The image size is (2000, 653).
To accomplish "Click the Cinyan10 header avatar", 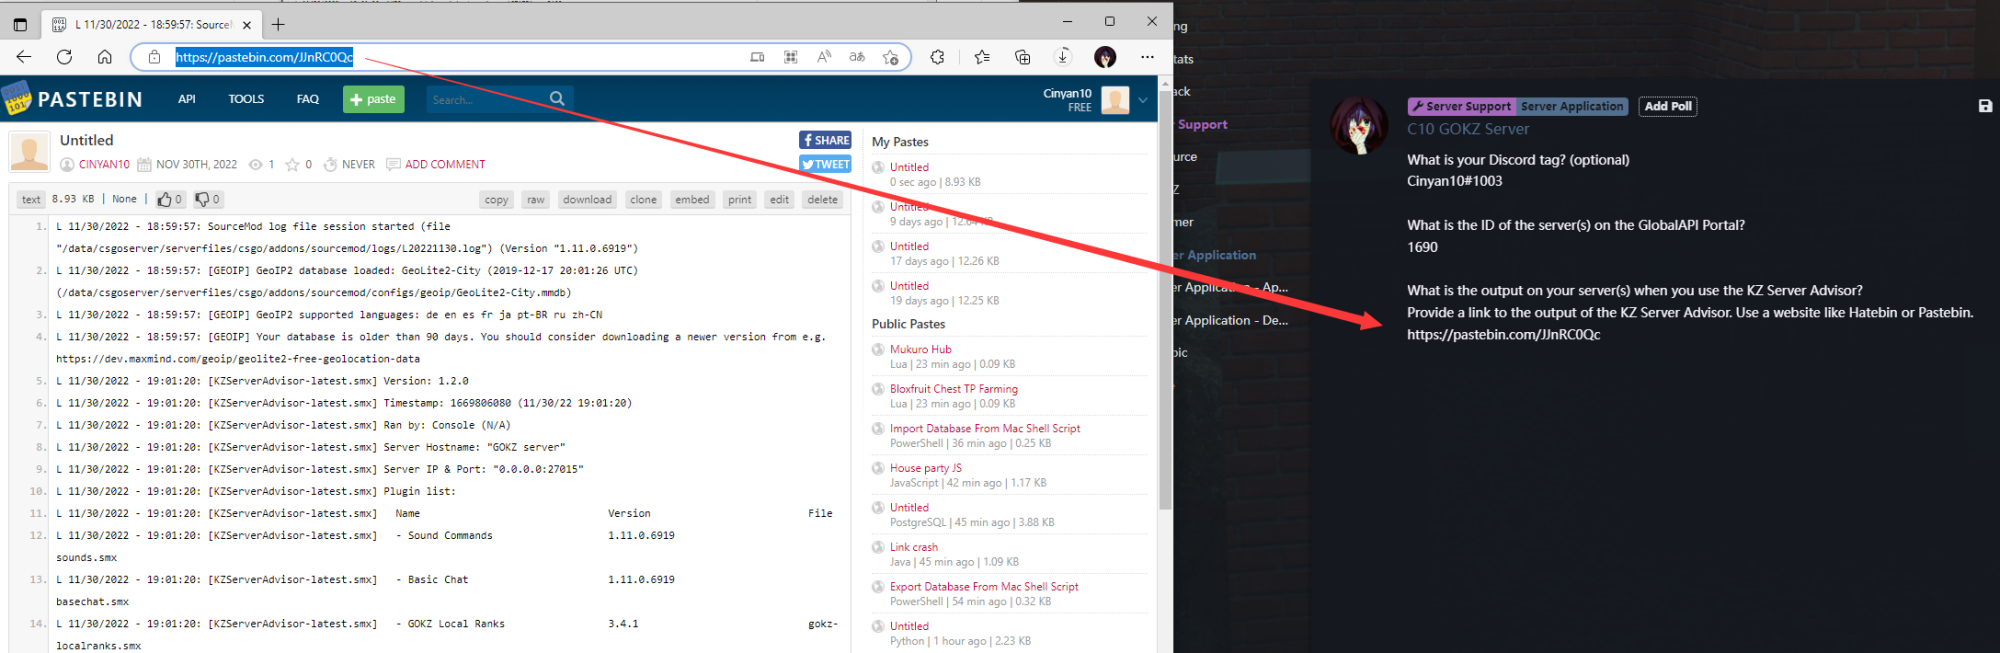I will coord(1115,100).
